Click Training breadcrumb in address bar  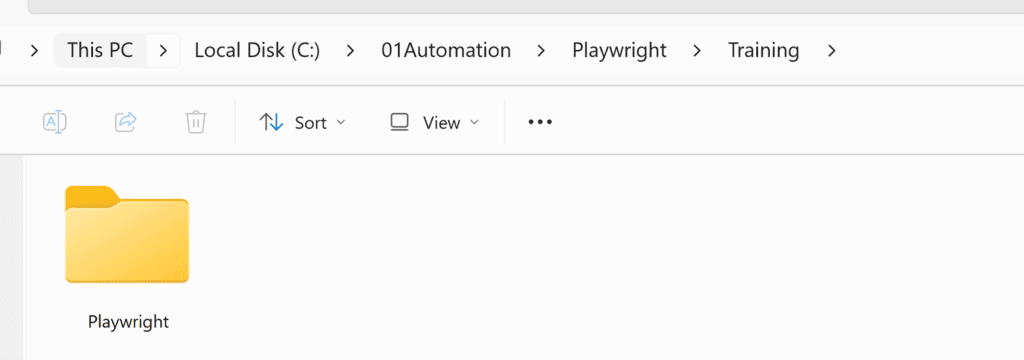click(763, 50)
